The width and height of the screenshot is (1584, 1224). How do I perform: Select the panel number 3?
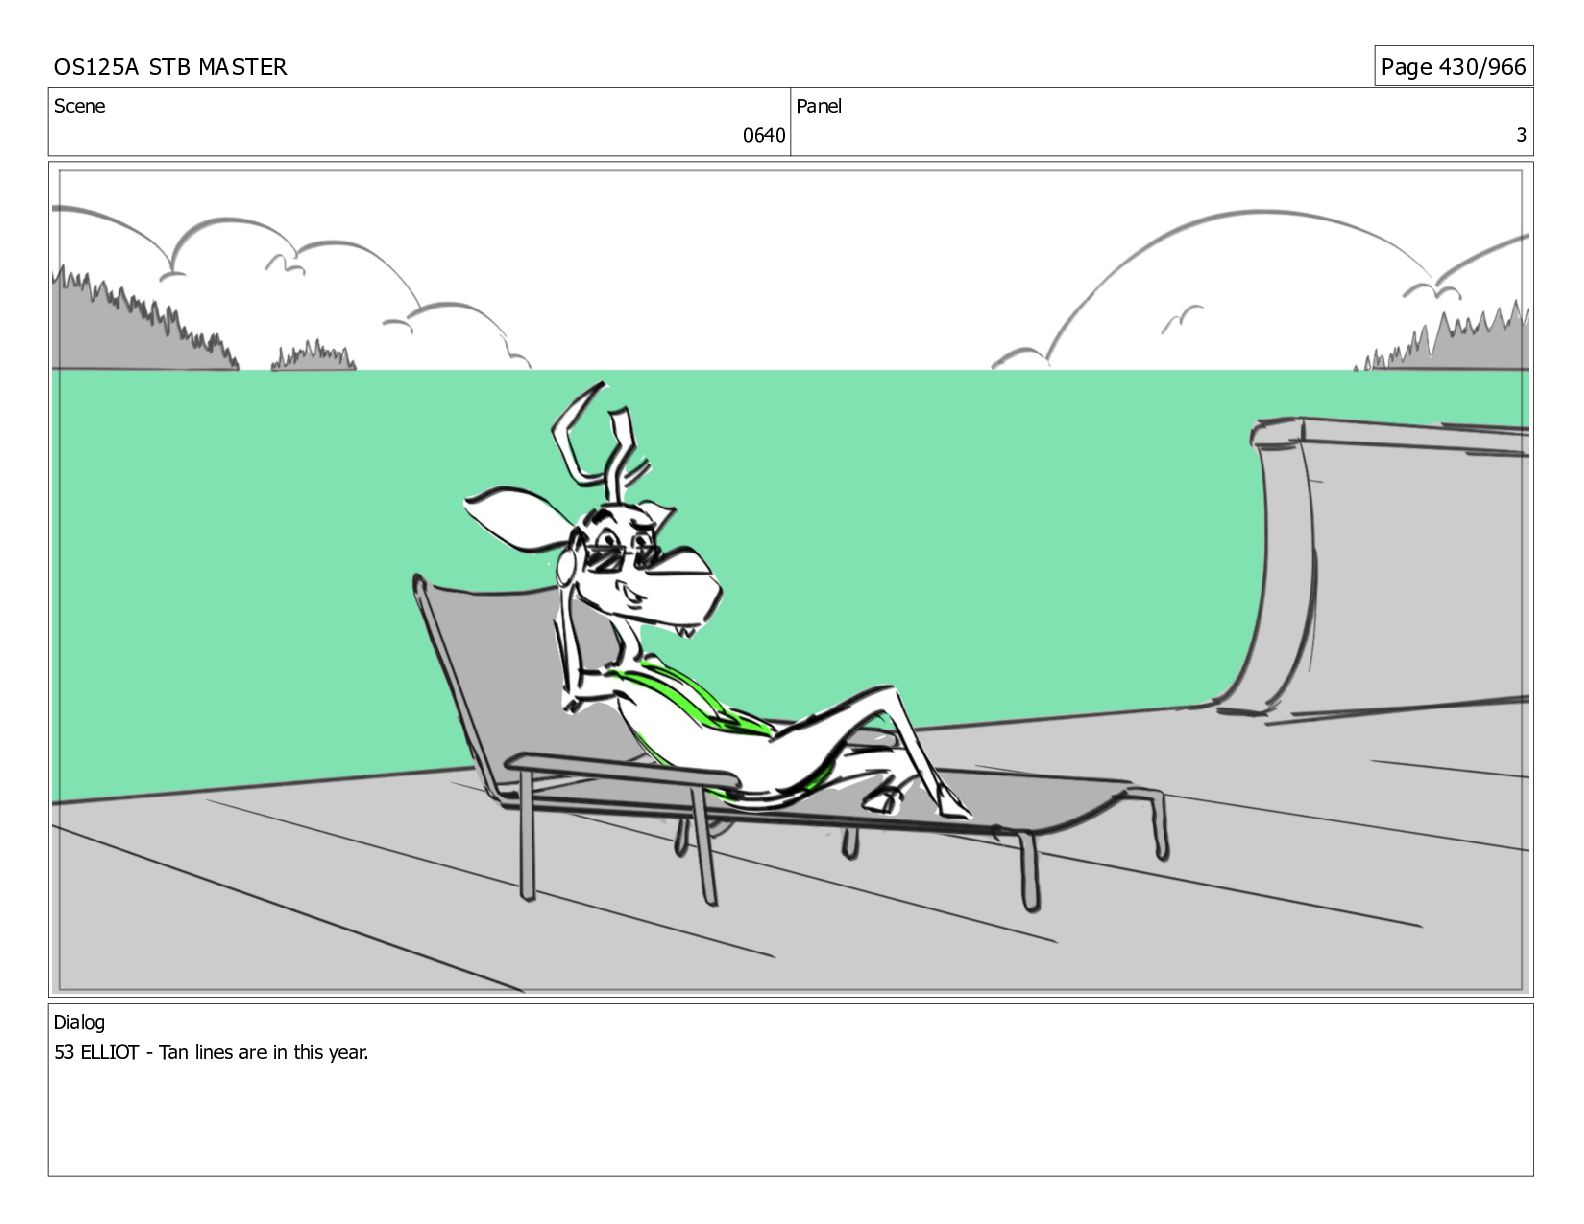(1521, 136)
